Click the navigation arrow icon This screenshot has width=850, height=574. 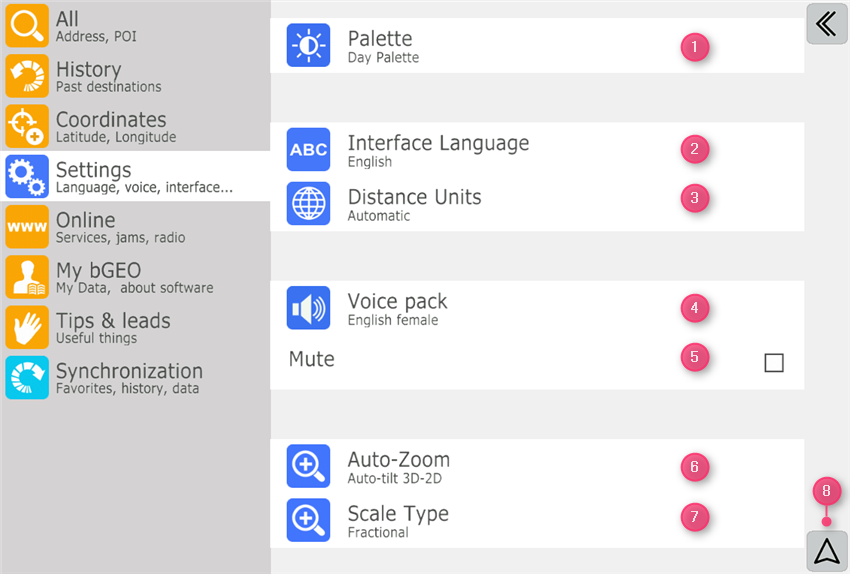click(x=826, y=552)
